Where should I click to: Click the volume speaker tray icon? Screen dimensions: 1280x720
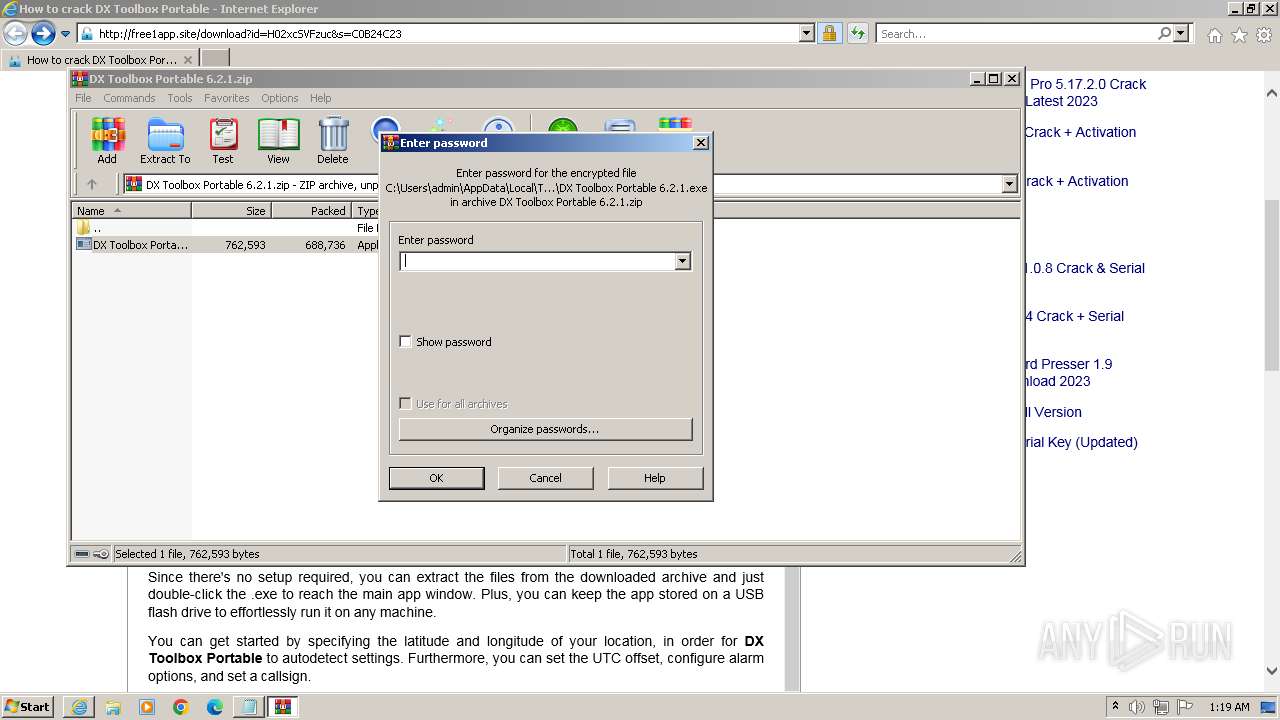click(x=1137, y=707)
